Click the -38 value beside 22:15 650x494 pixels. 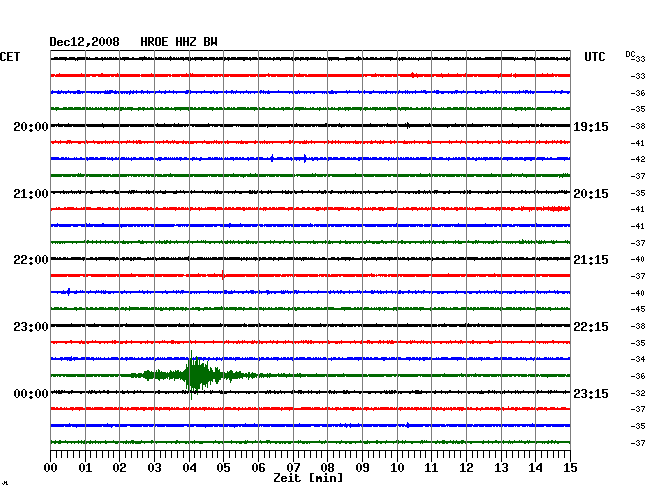[x=638, y=327]
